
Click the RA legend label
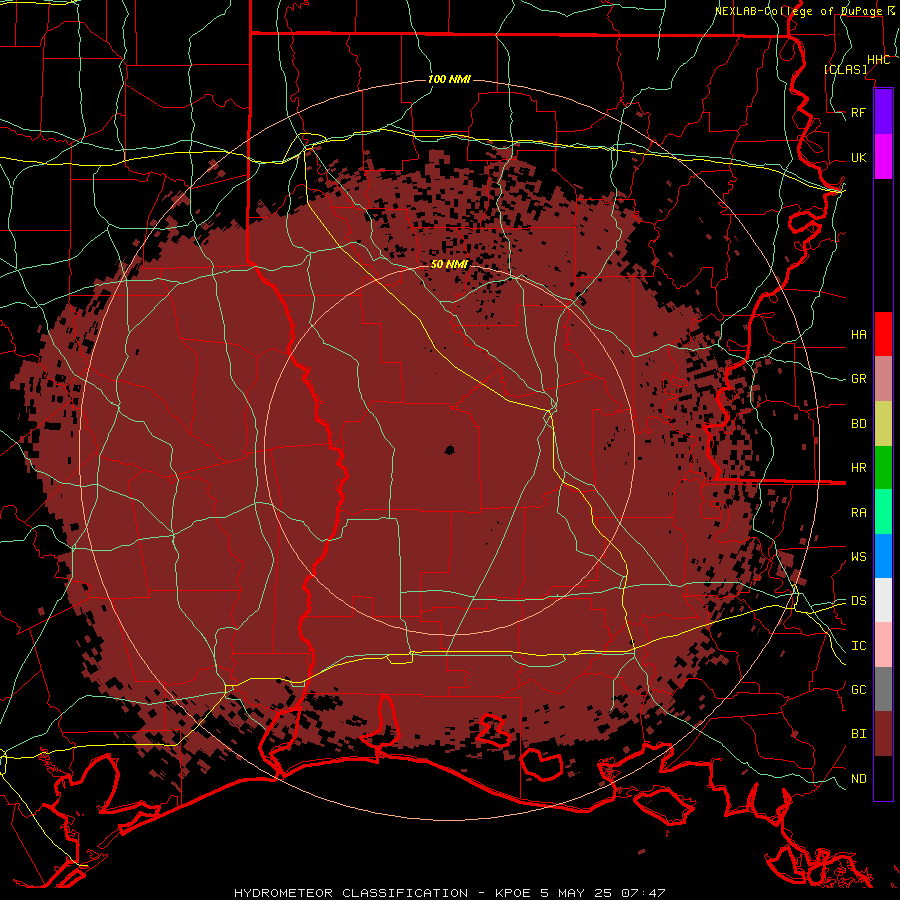coord(858,513)
